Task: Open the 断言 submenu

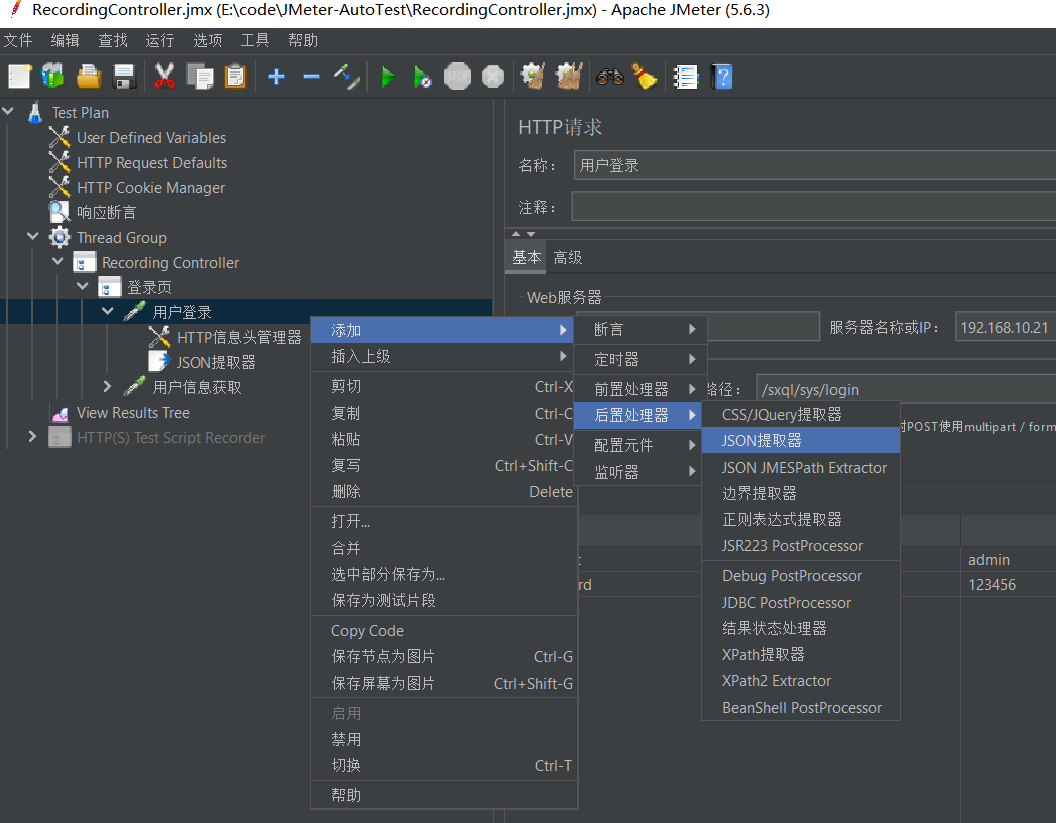Action: click(640, 329)
